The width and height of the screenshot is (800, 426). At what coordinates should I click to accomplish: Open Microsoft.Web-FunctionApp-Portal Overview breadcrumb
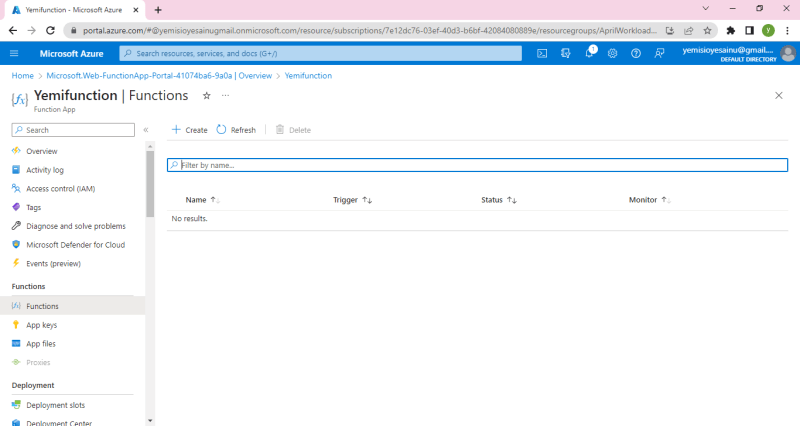tap(159, 76)
